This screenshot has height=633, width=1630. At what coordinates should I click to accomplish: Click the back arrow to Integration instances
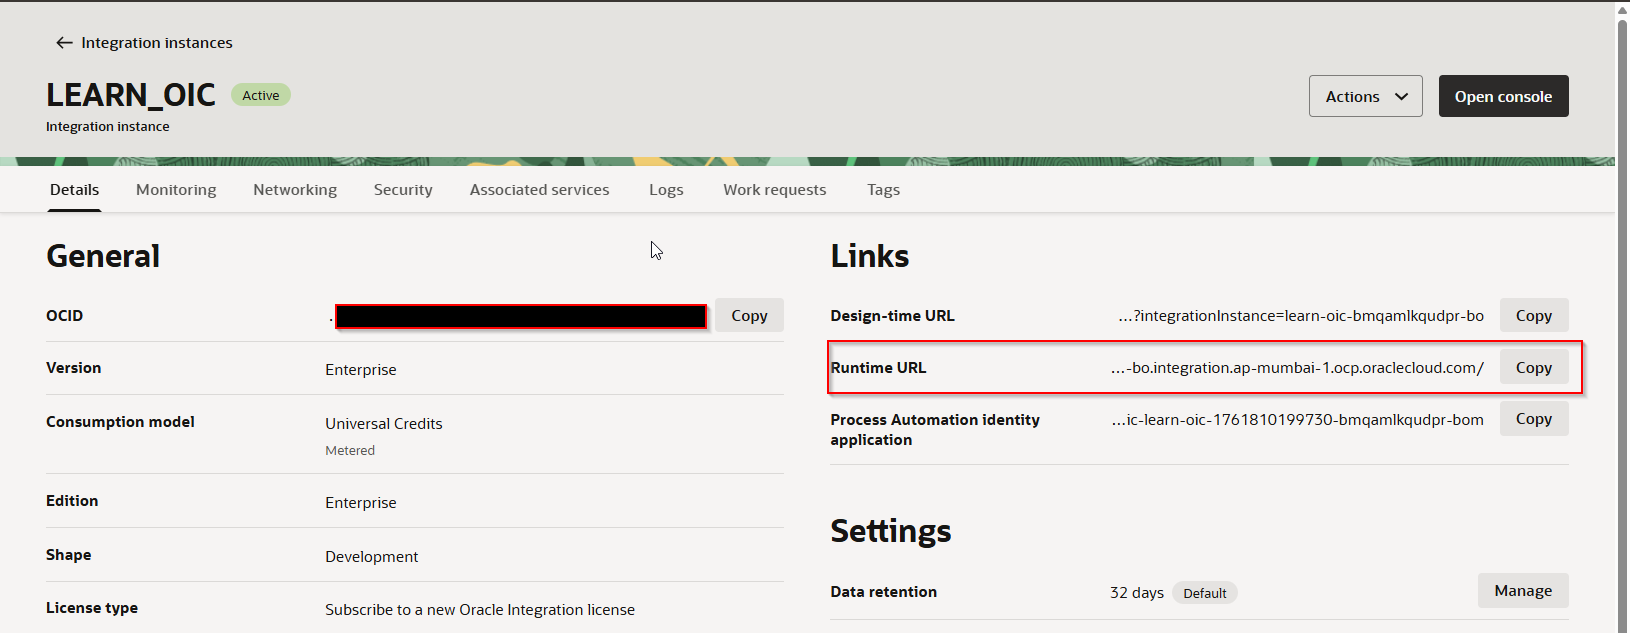coord(64,43)
